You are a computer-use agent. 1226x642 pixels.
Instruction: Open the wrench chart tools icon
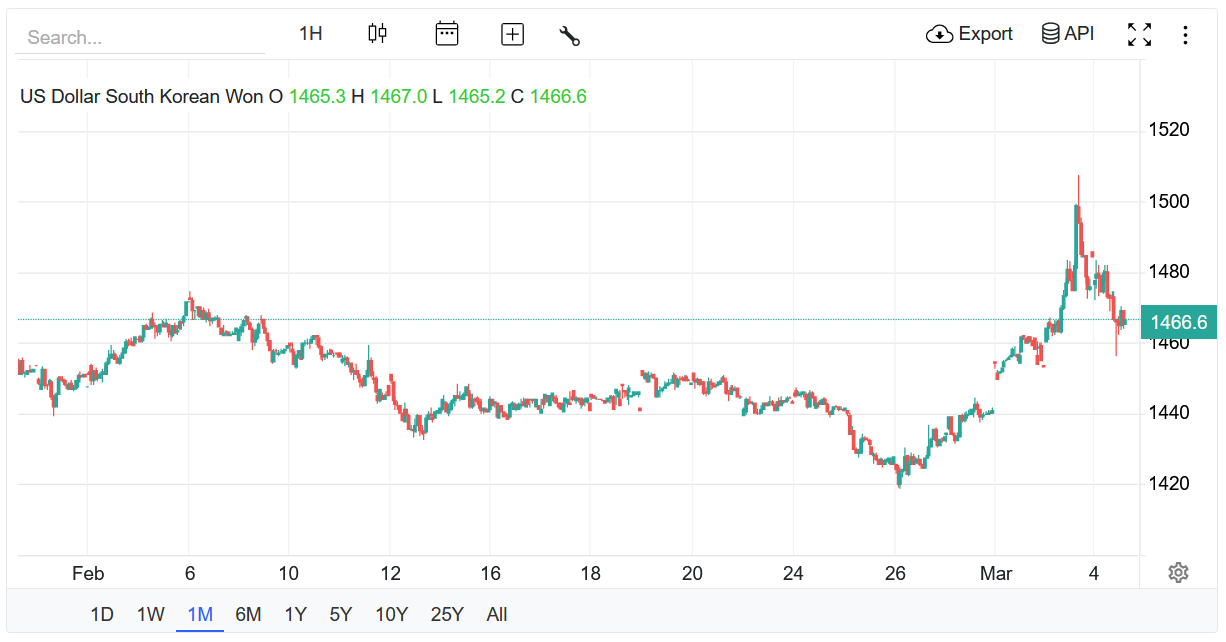570,36
